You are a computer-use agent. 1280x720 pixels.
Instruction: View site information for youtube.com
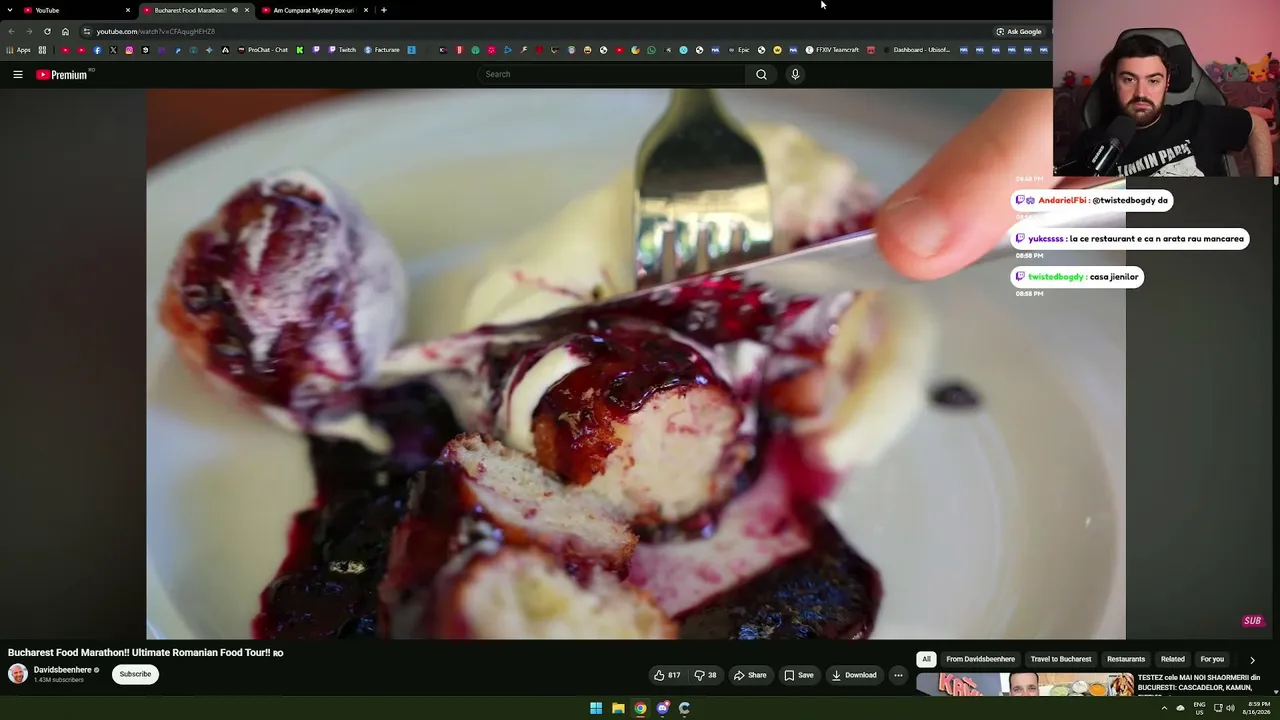[x=87, y=31]
